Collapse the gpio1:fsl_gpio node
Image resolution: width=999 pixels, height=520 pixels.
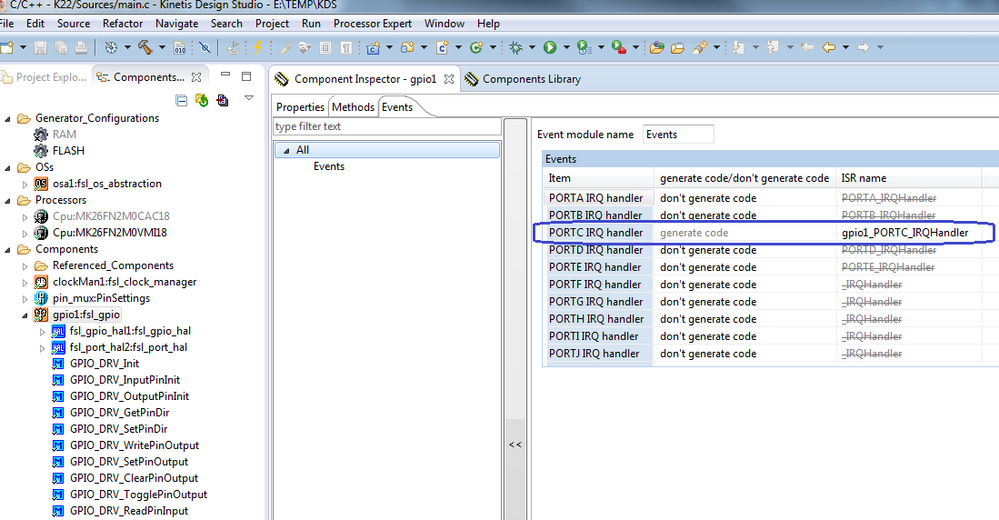point(25,315)
